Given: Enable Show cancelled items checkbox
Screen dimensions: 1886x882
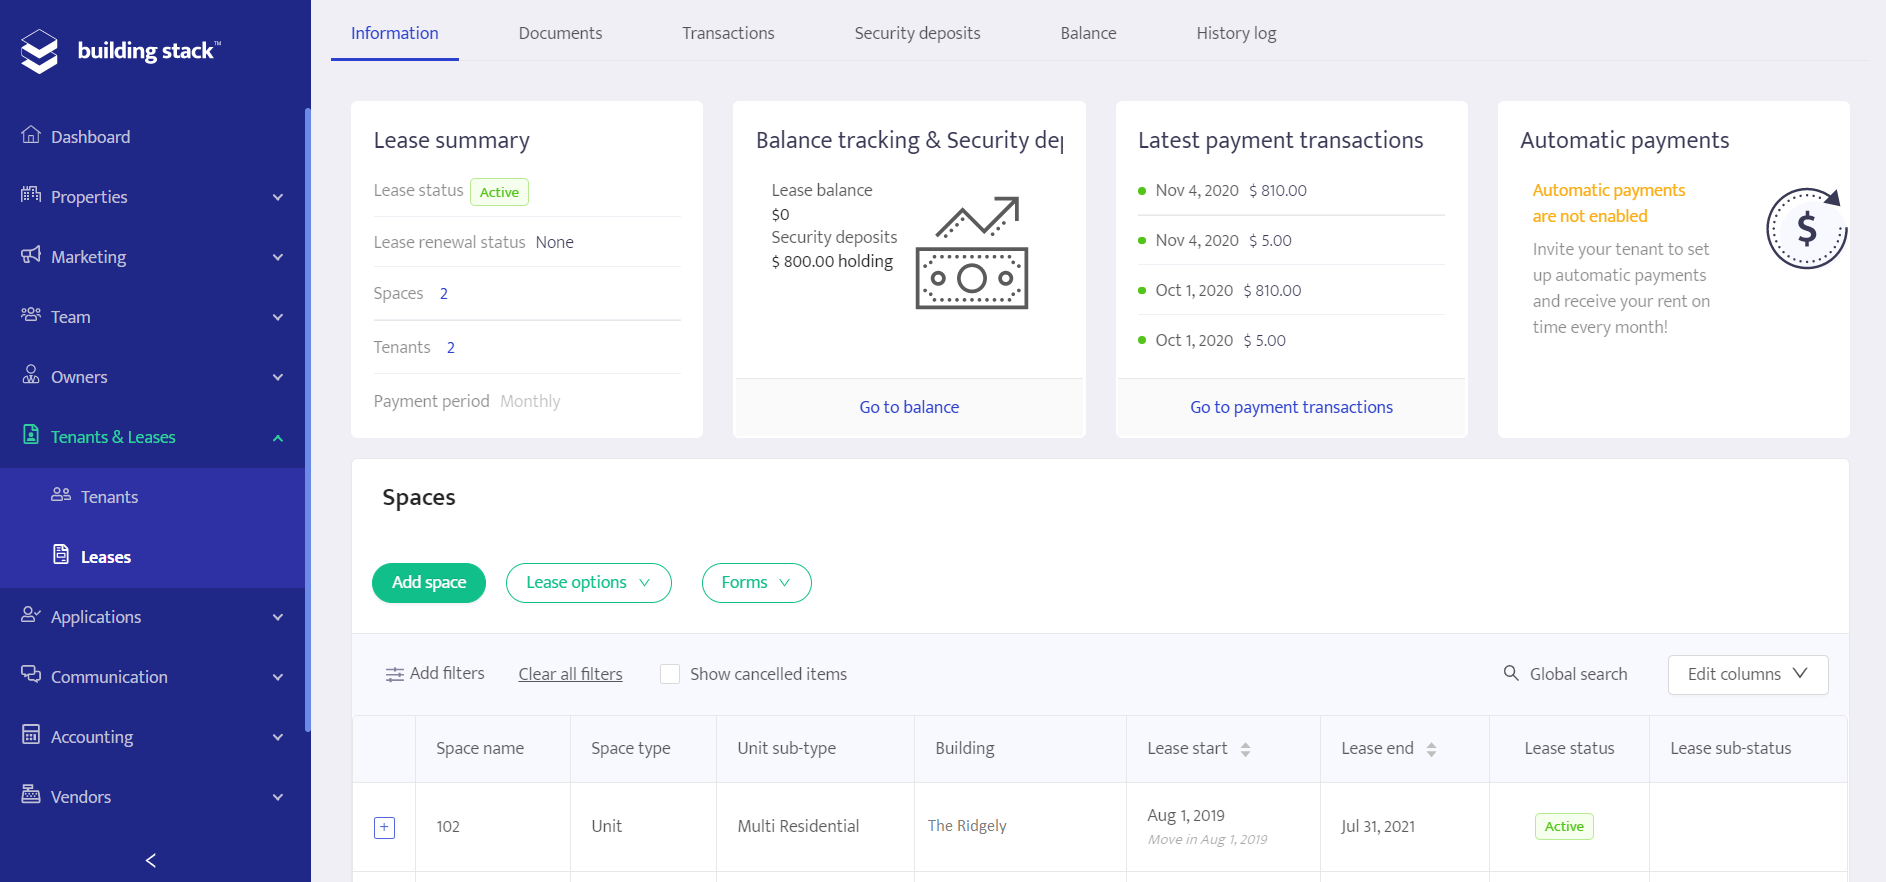Looking at the screenshot, I should (x=670, y=674).
